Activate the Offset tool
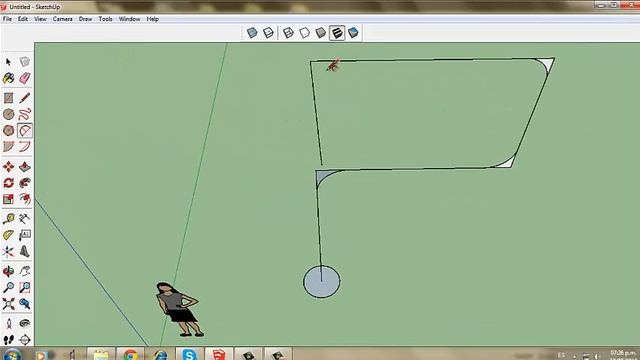640x360 pixels. (x=24, y=199)
